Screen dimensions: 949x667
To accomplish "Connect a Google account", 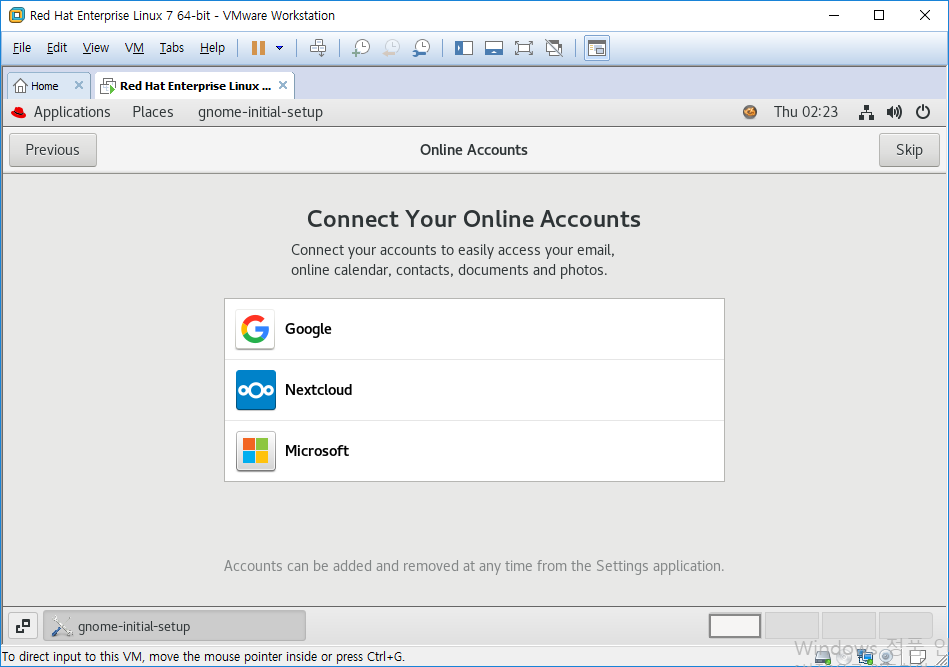I will [x=474, y=329].
